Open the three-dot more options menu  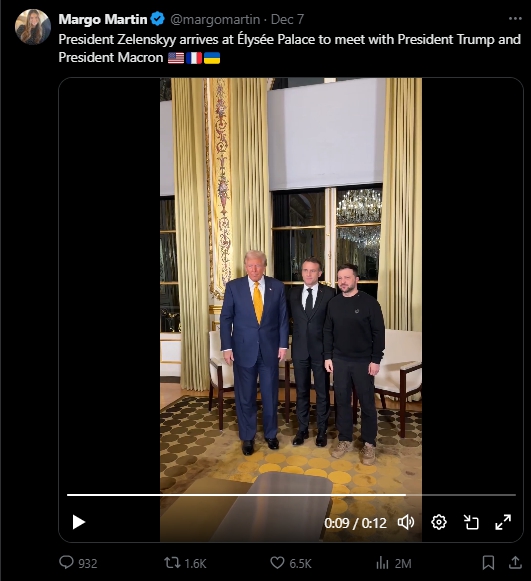(515, 19)
